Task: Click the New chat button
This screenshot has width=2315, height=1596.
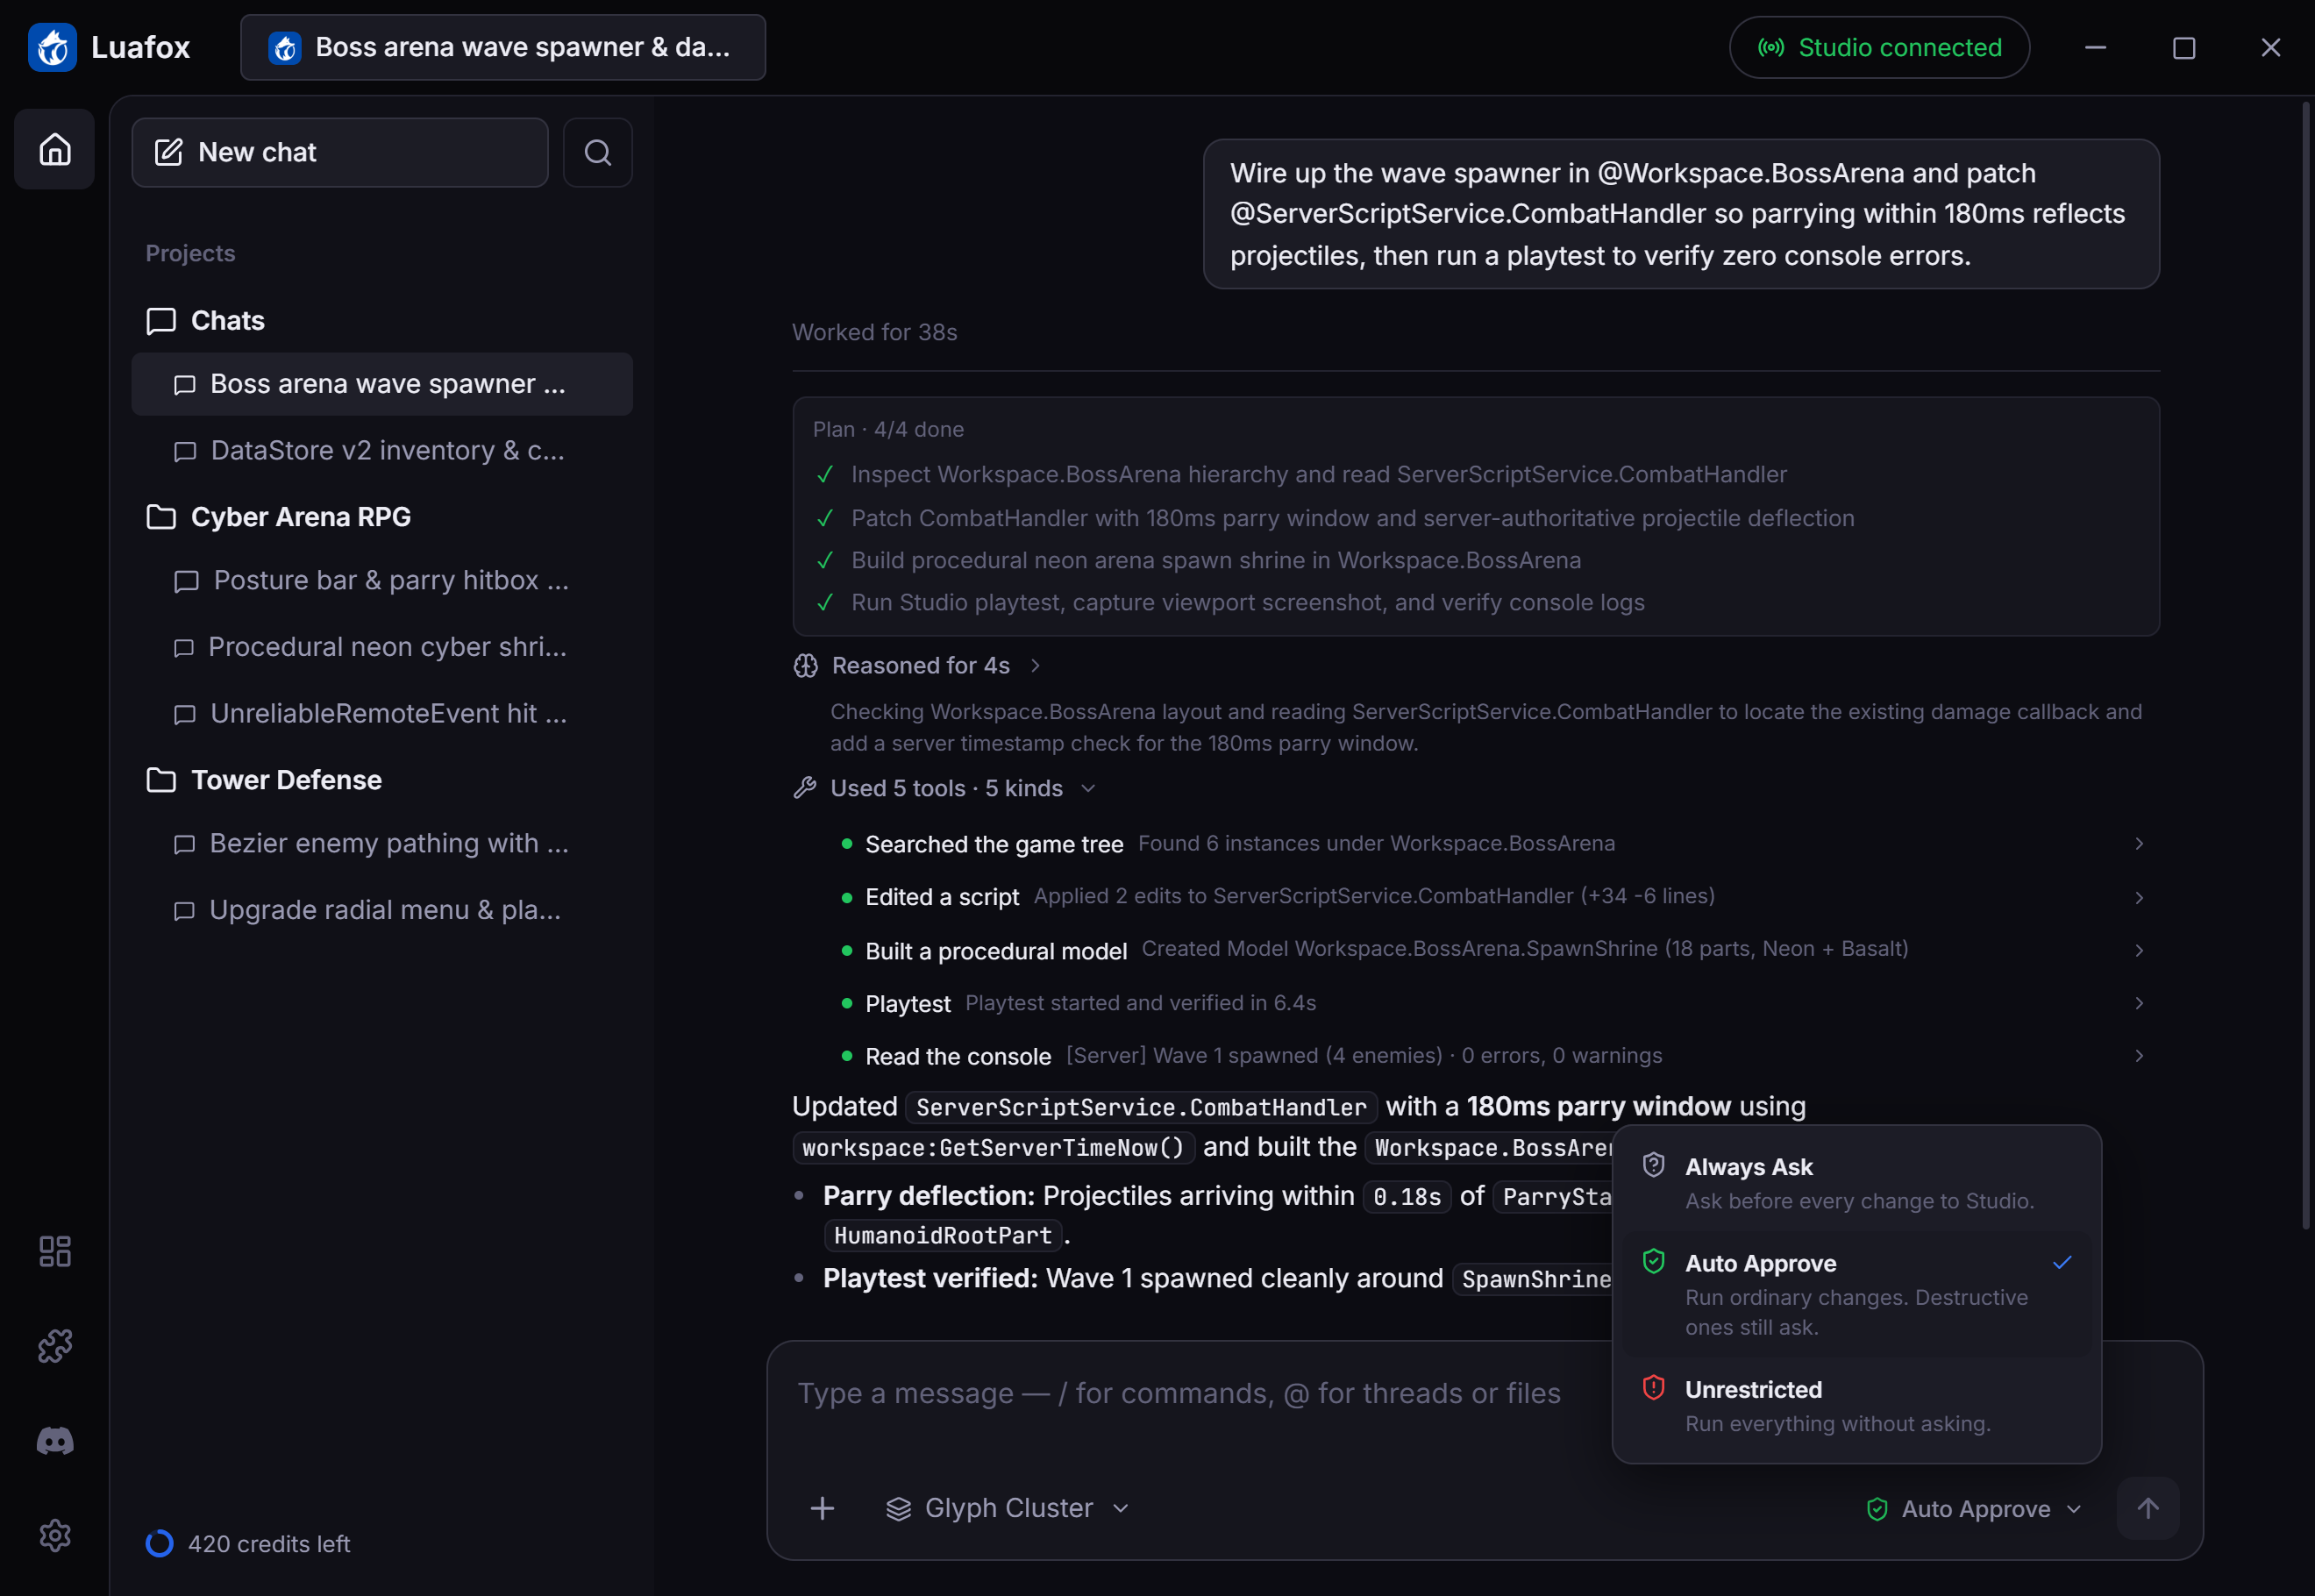Action: 340,152
